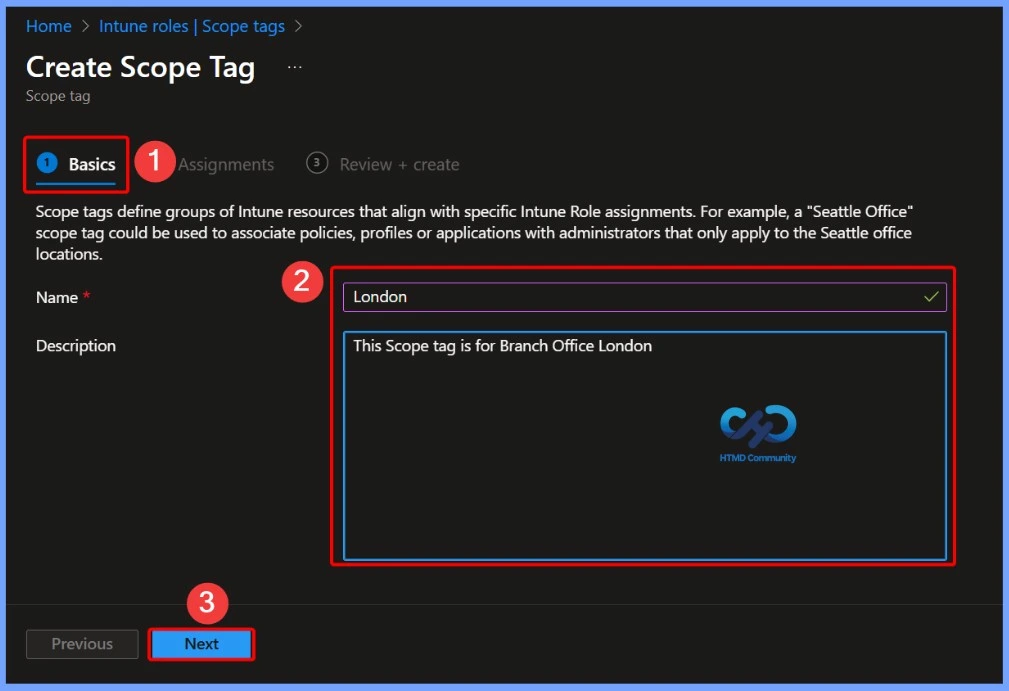Click the Create Scope Tag heading
The width and height of the screenshot is (1009, 691).
pos(139,67)
